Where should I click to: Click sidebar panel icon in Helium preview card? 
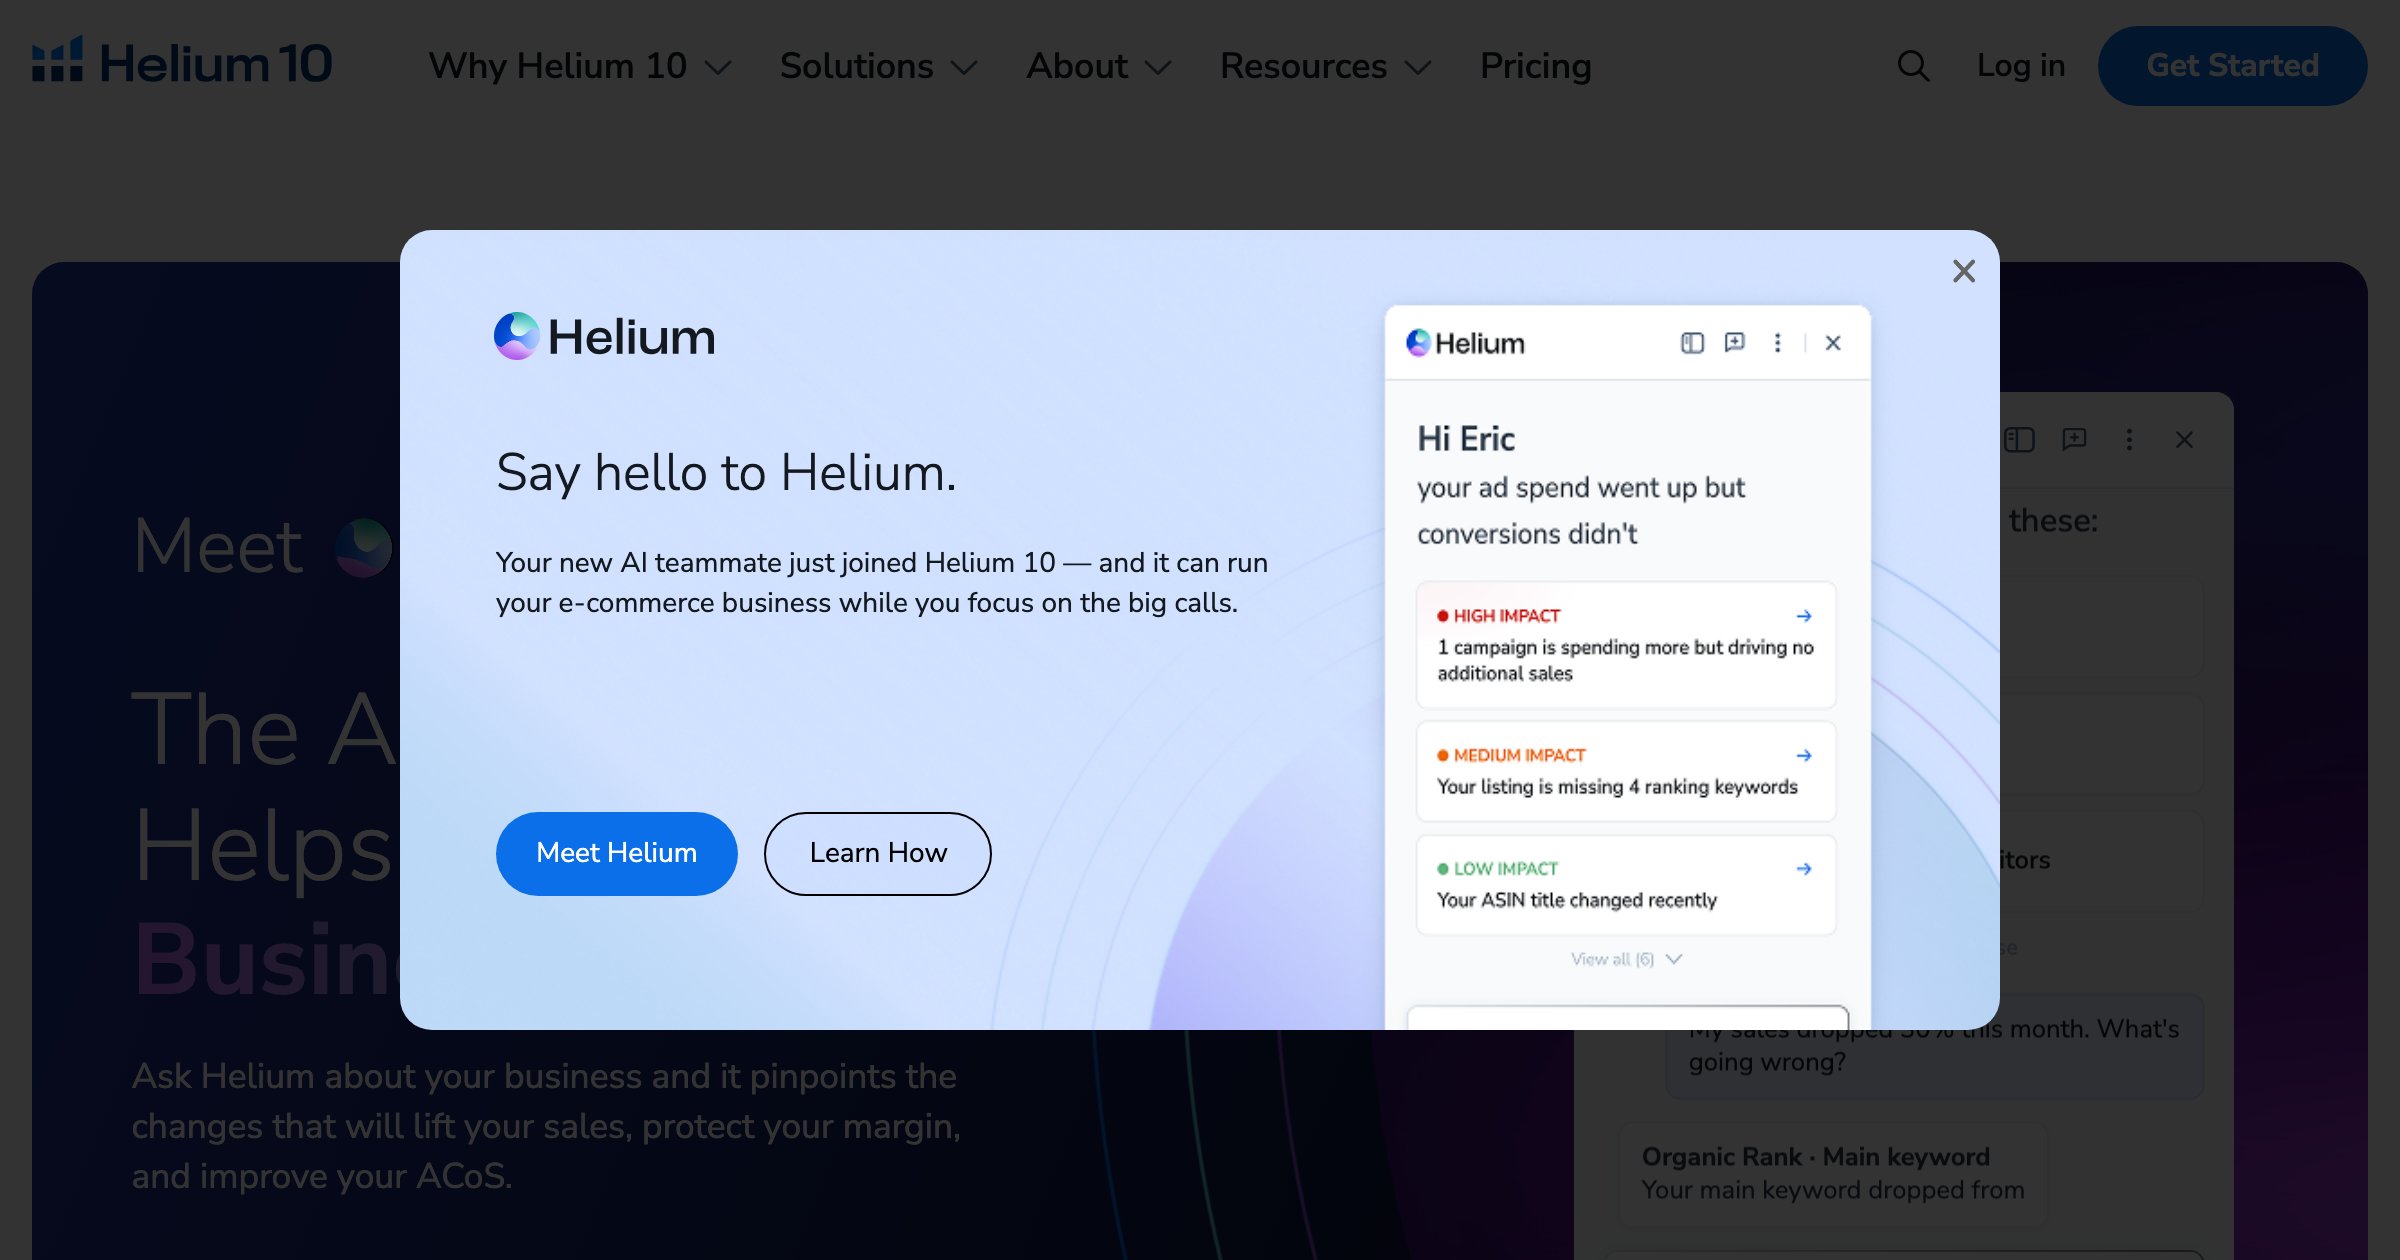[x=1692, y=343]
